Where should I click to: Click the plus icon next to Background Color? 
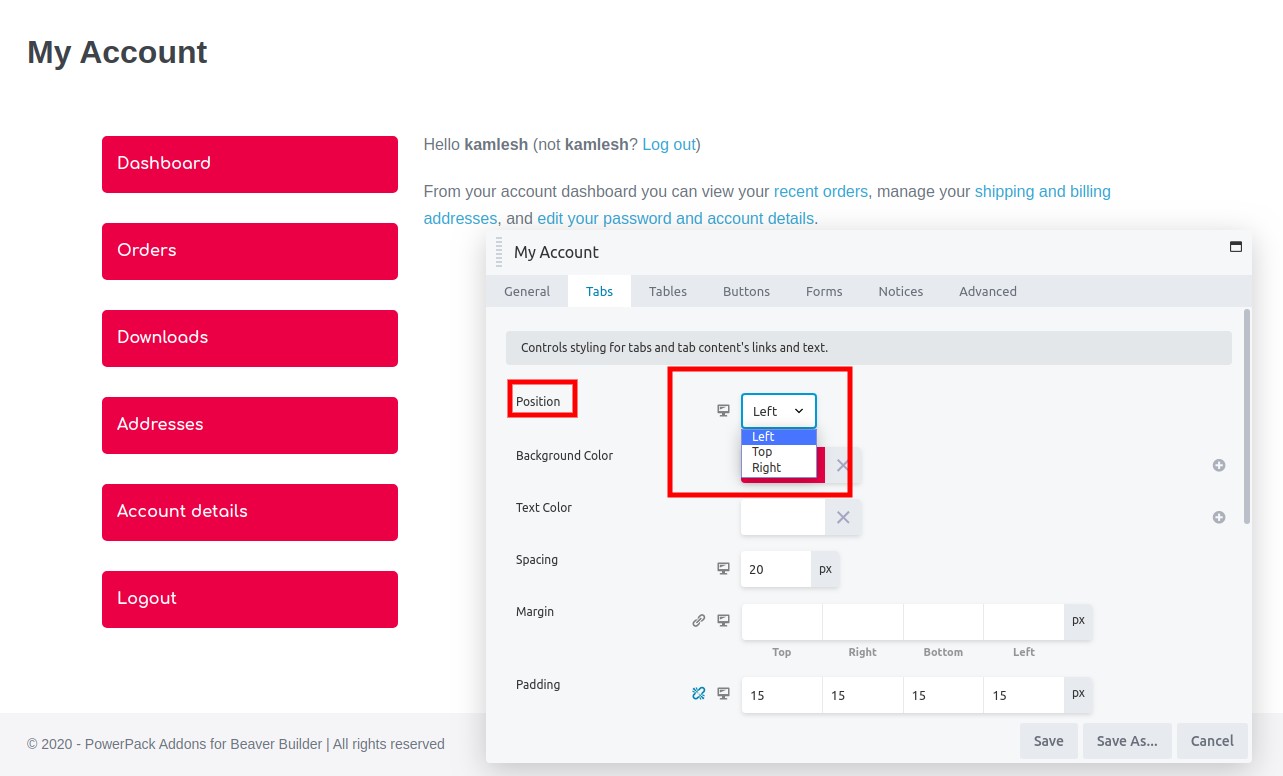[1219, 465]
